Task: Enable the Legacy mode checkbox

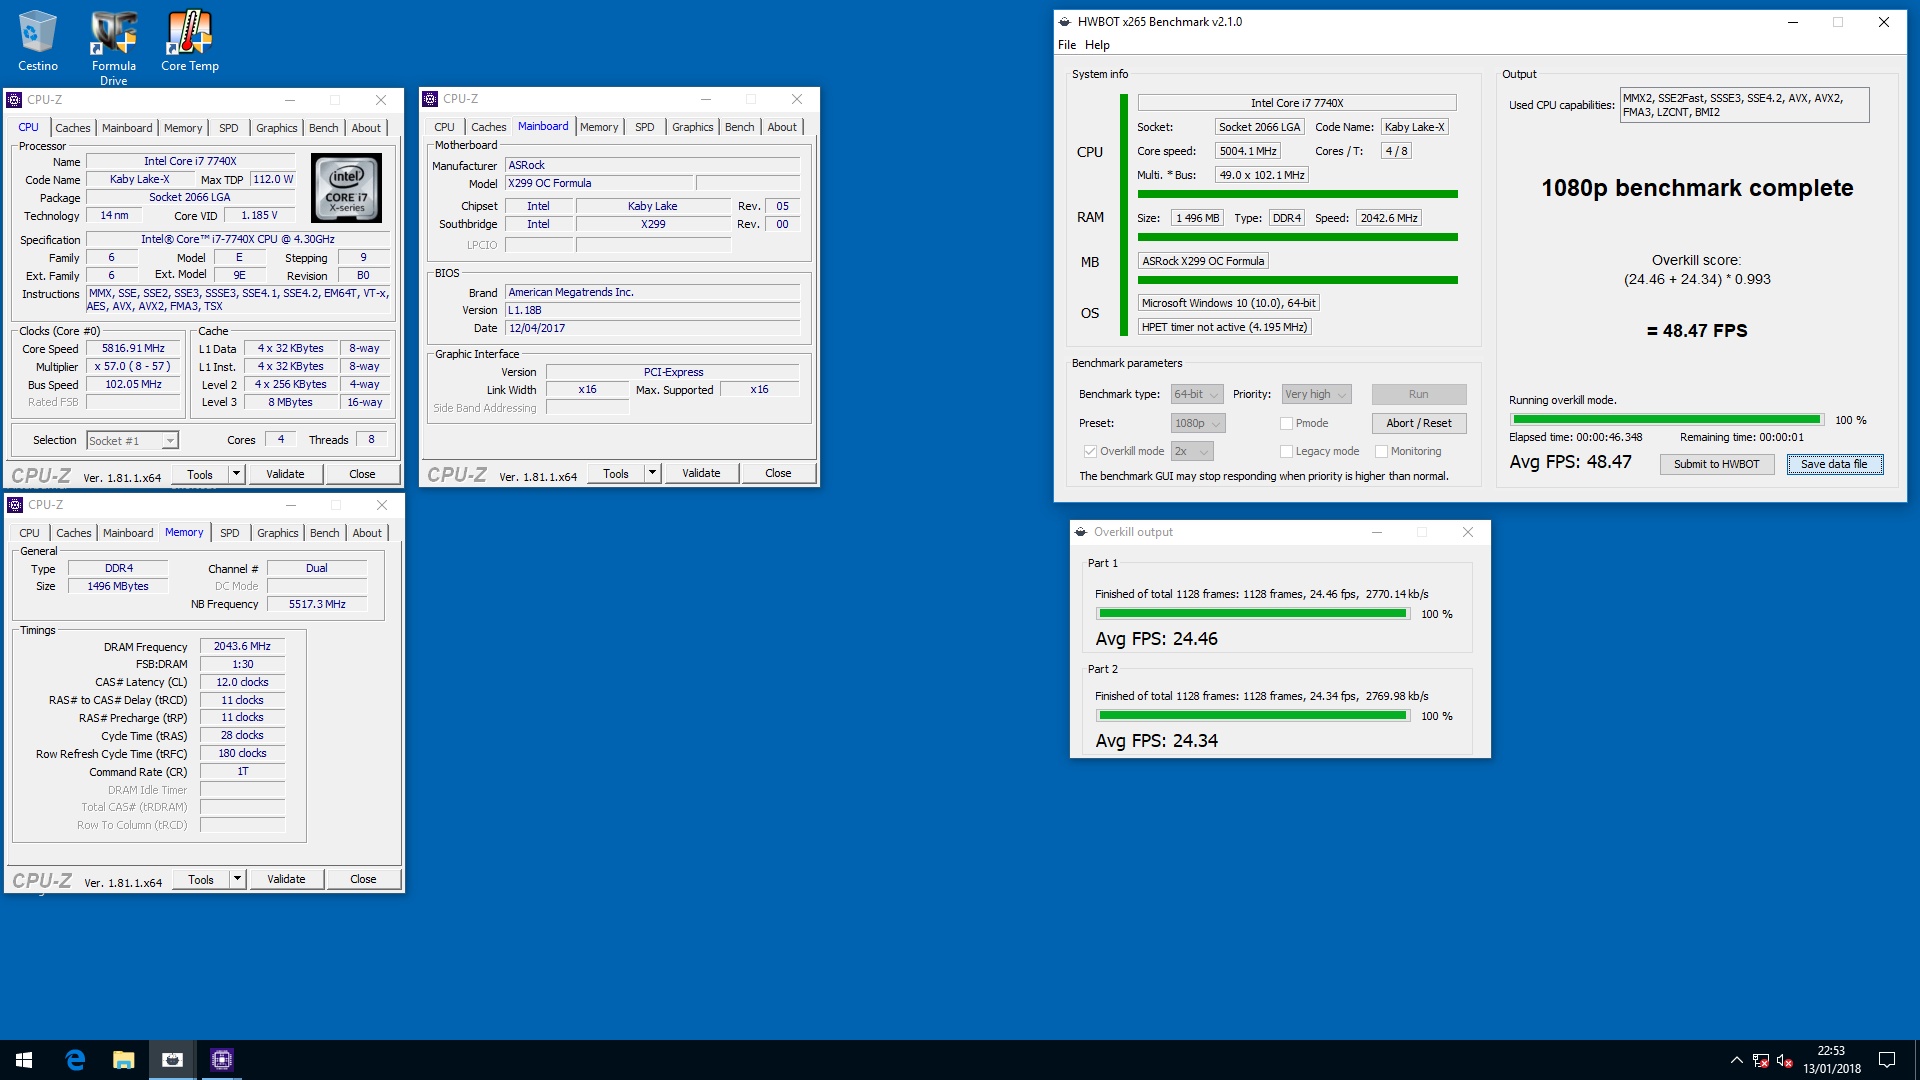Action: (x=1286, y=451)
